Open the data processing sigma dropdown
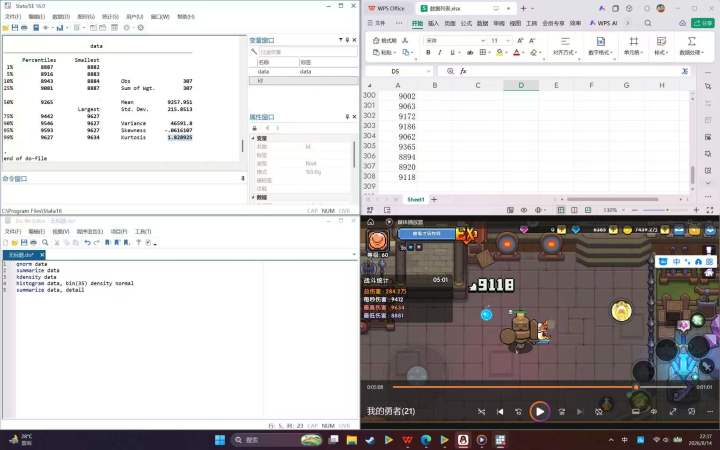The image size is (720, 450). (x=692, y=52)
